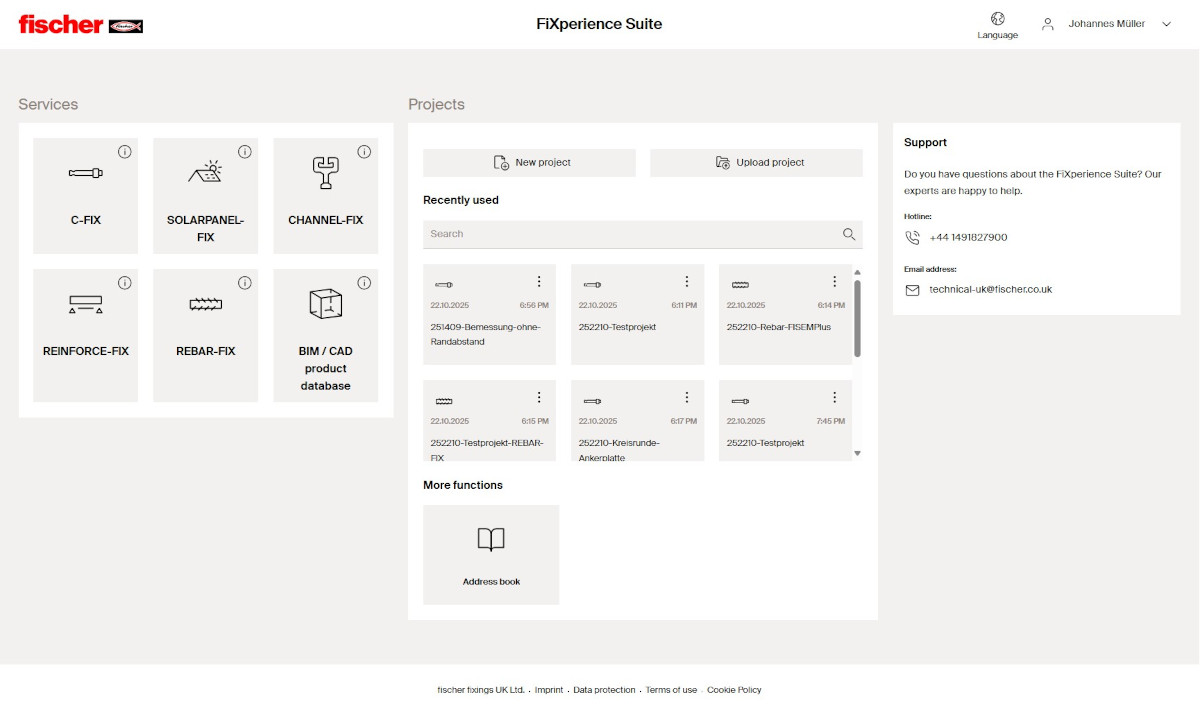Click the Upload project button
Viewport: 1200px width, 713px height.
(x=756, y=163)
